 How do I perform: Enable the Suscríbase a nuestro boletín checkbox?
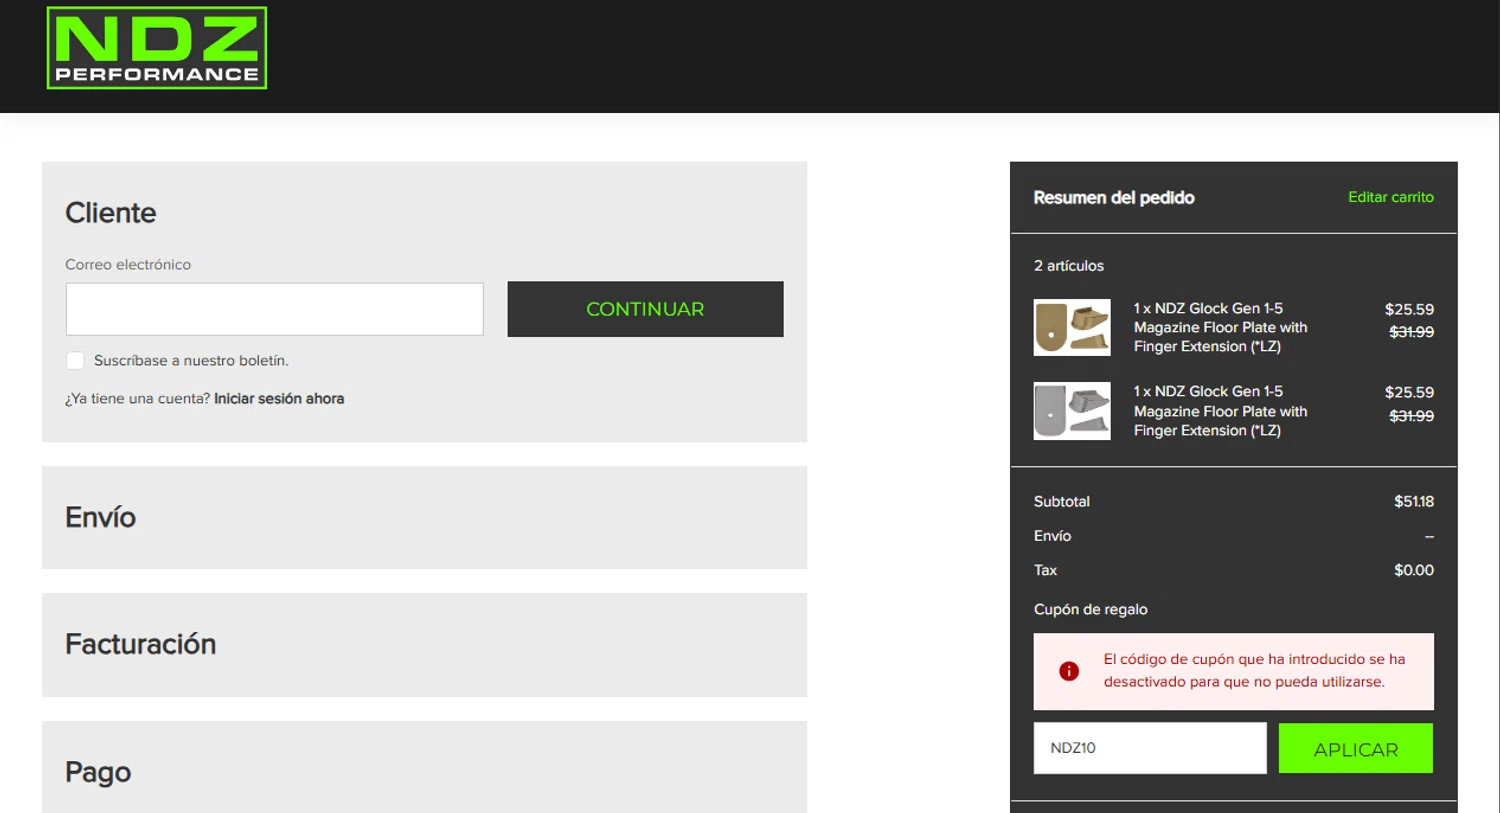pos(75,360)
